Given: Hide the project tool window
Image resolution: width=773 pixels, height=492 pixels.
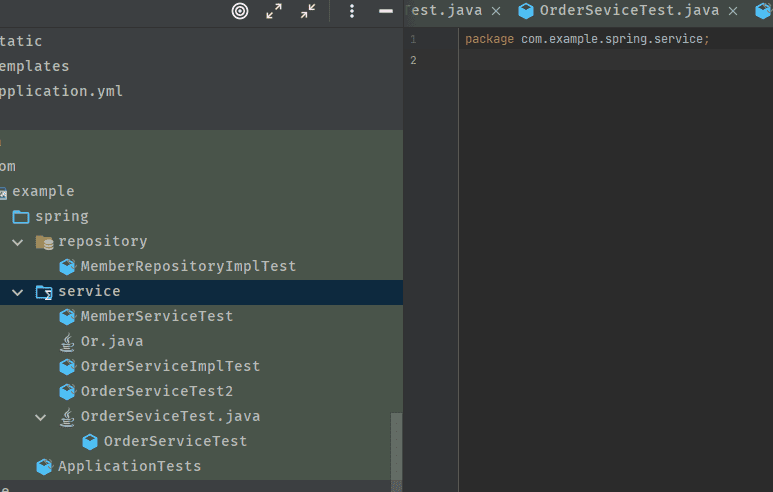Looking at the screenshot, I should point(386,11).
